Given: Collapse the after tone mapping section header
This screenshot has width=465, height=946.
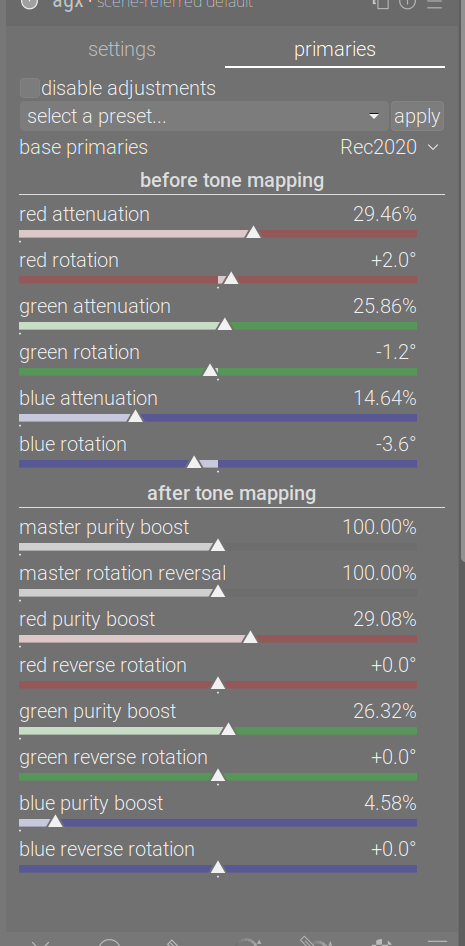Looking at the screenshot, I should click(232, 494).
